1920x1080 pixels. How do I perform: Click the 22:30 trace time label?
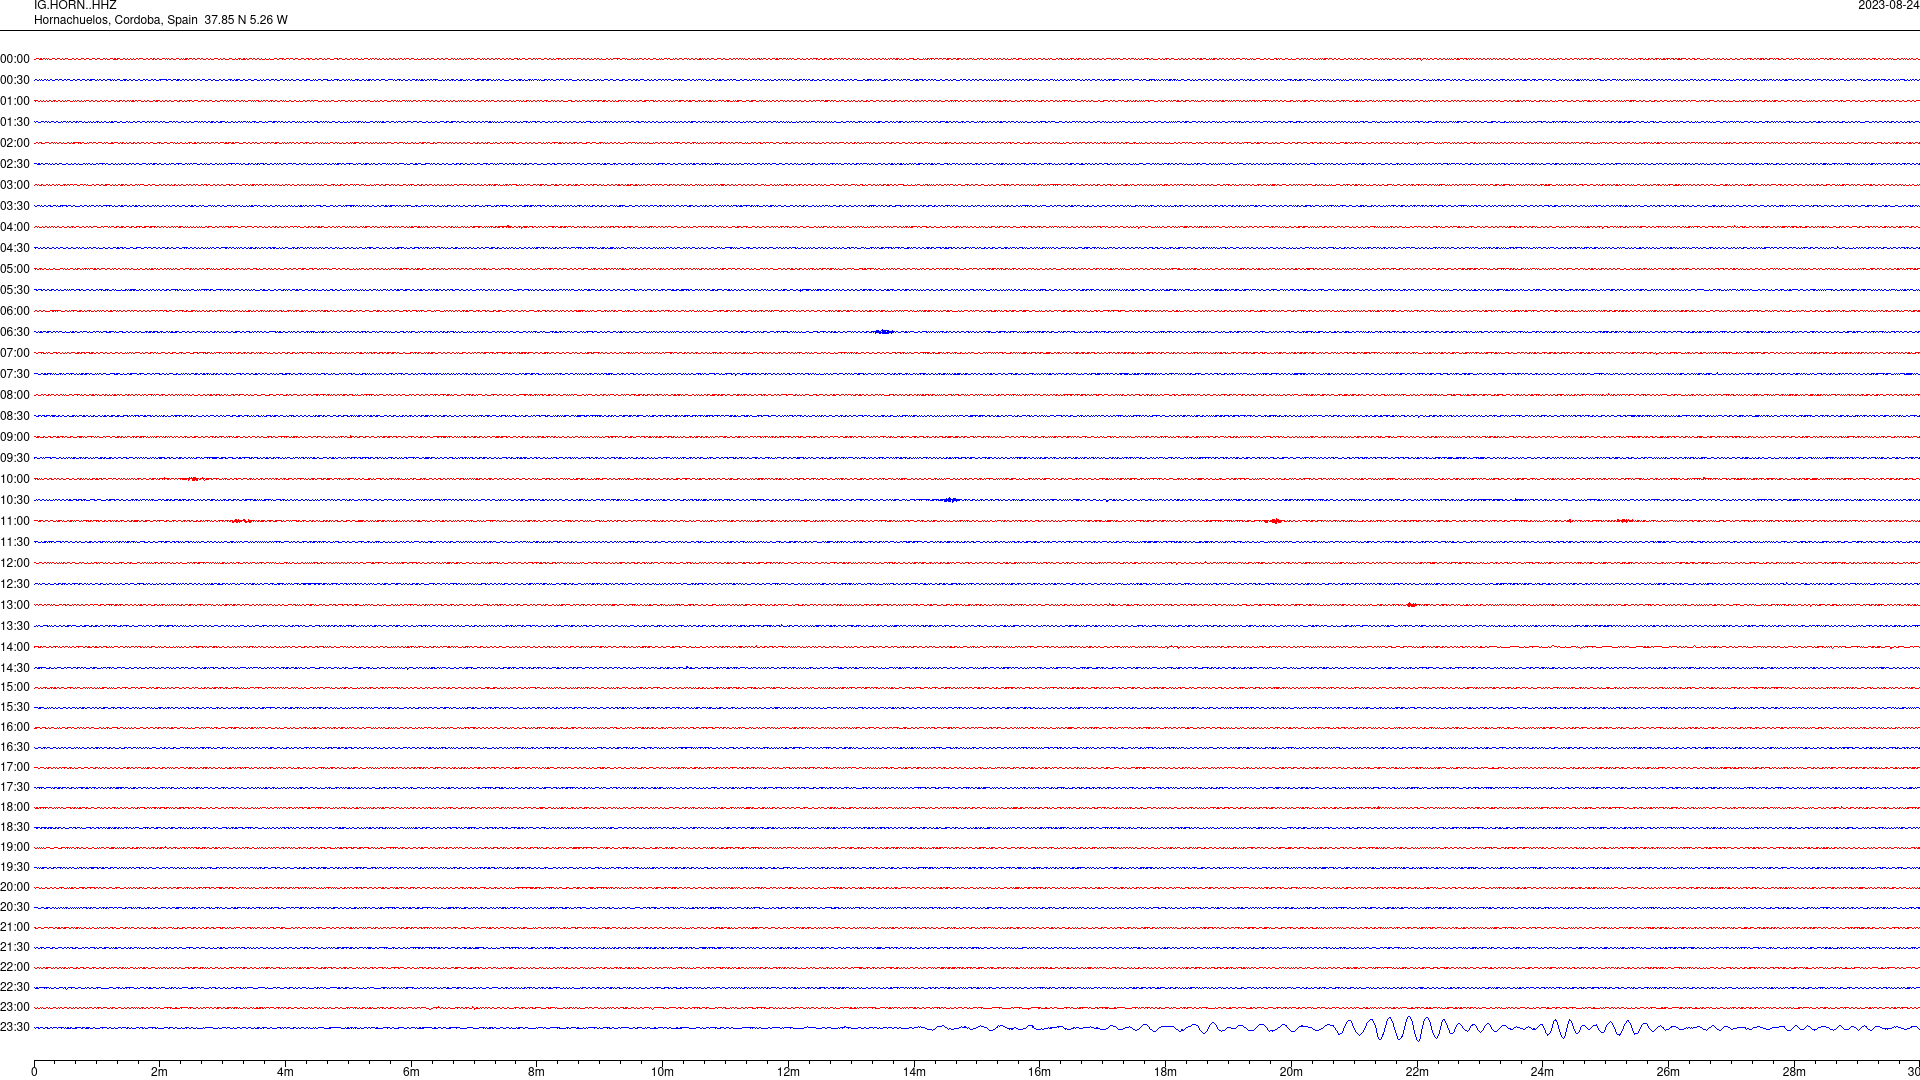[x=15, y=987]
